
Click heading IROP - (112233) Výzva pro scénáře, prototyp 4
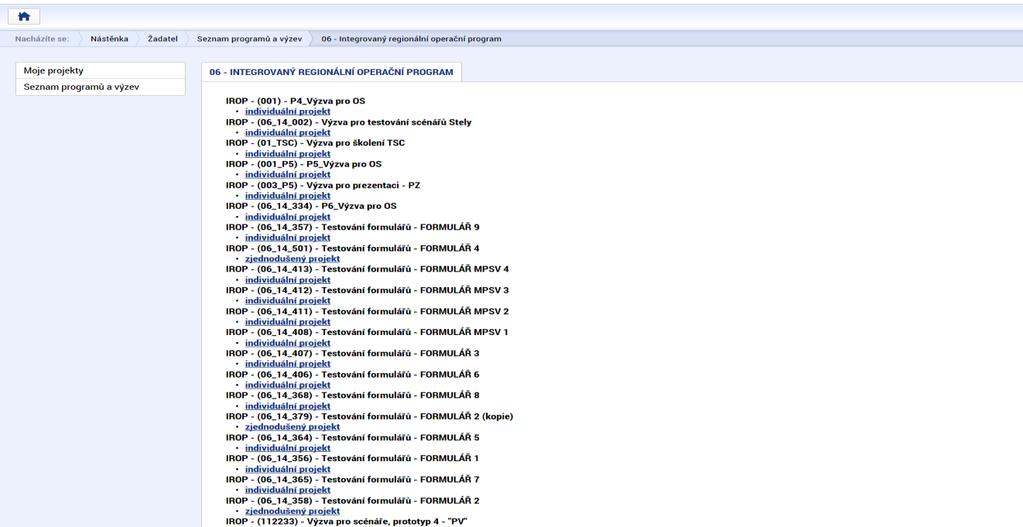tap(347, 522)
